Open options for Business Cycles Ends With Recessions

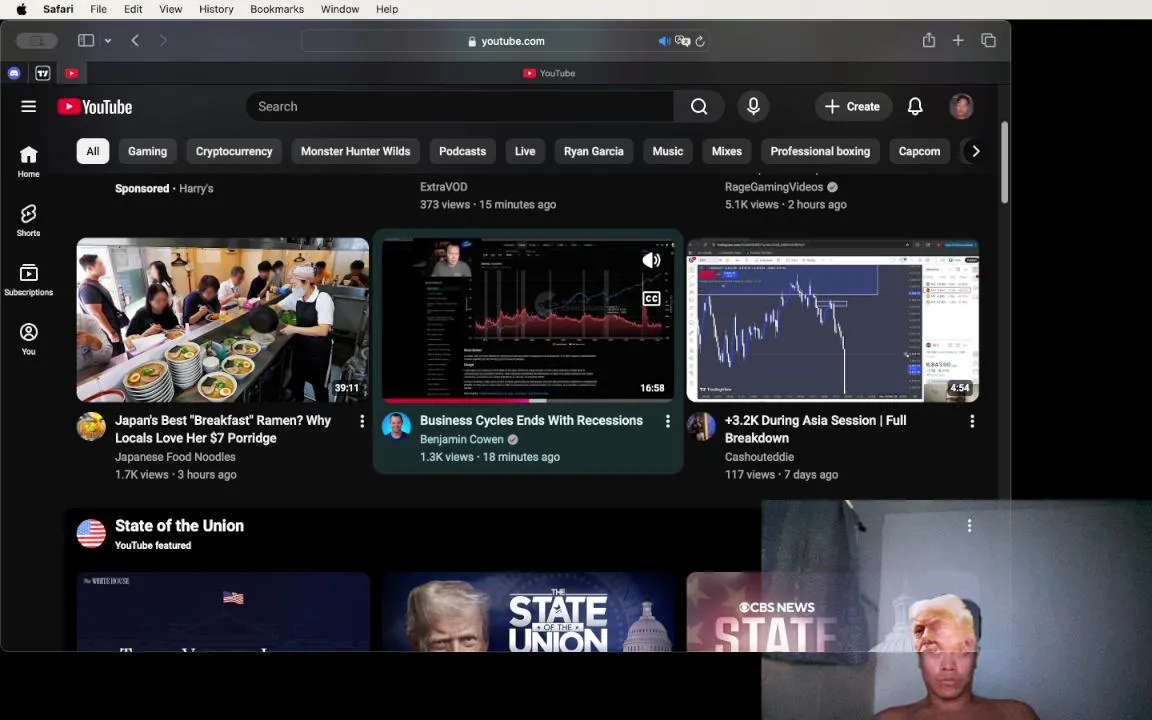(667, 421)
